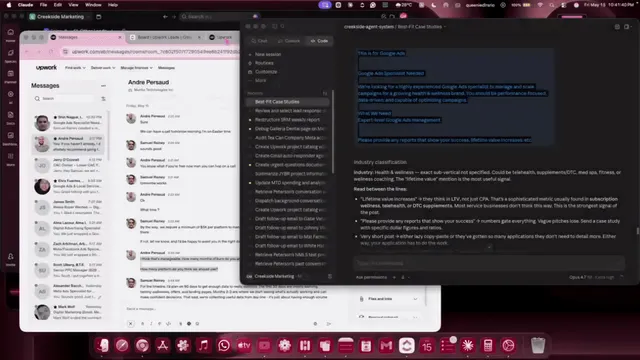Open the Trash in the Dock

[538, 345]
